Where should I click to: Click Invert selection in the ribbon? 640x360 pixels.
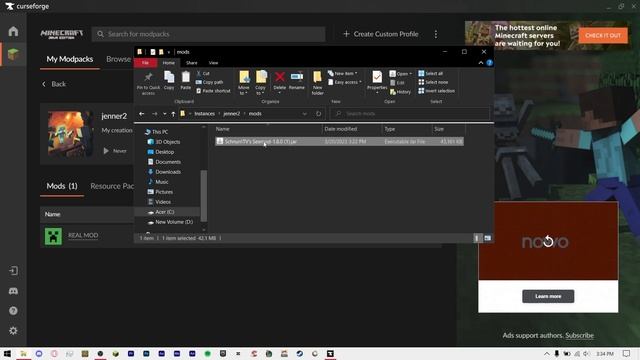click(x=436, y=91)
